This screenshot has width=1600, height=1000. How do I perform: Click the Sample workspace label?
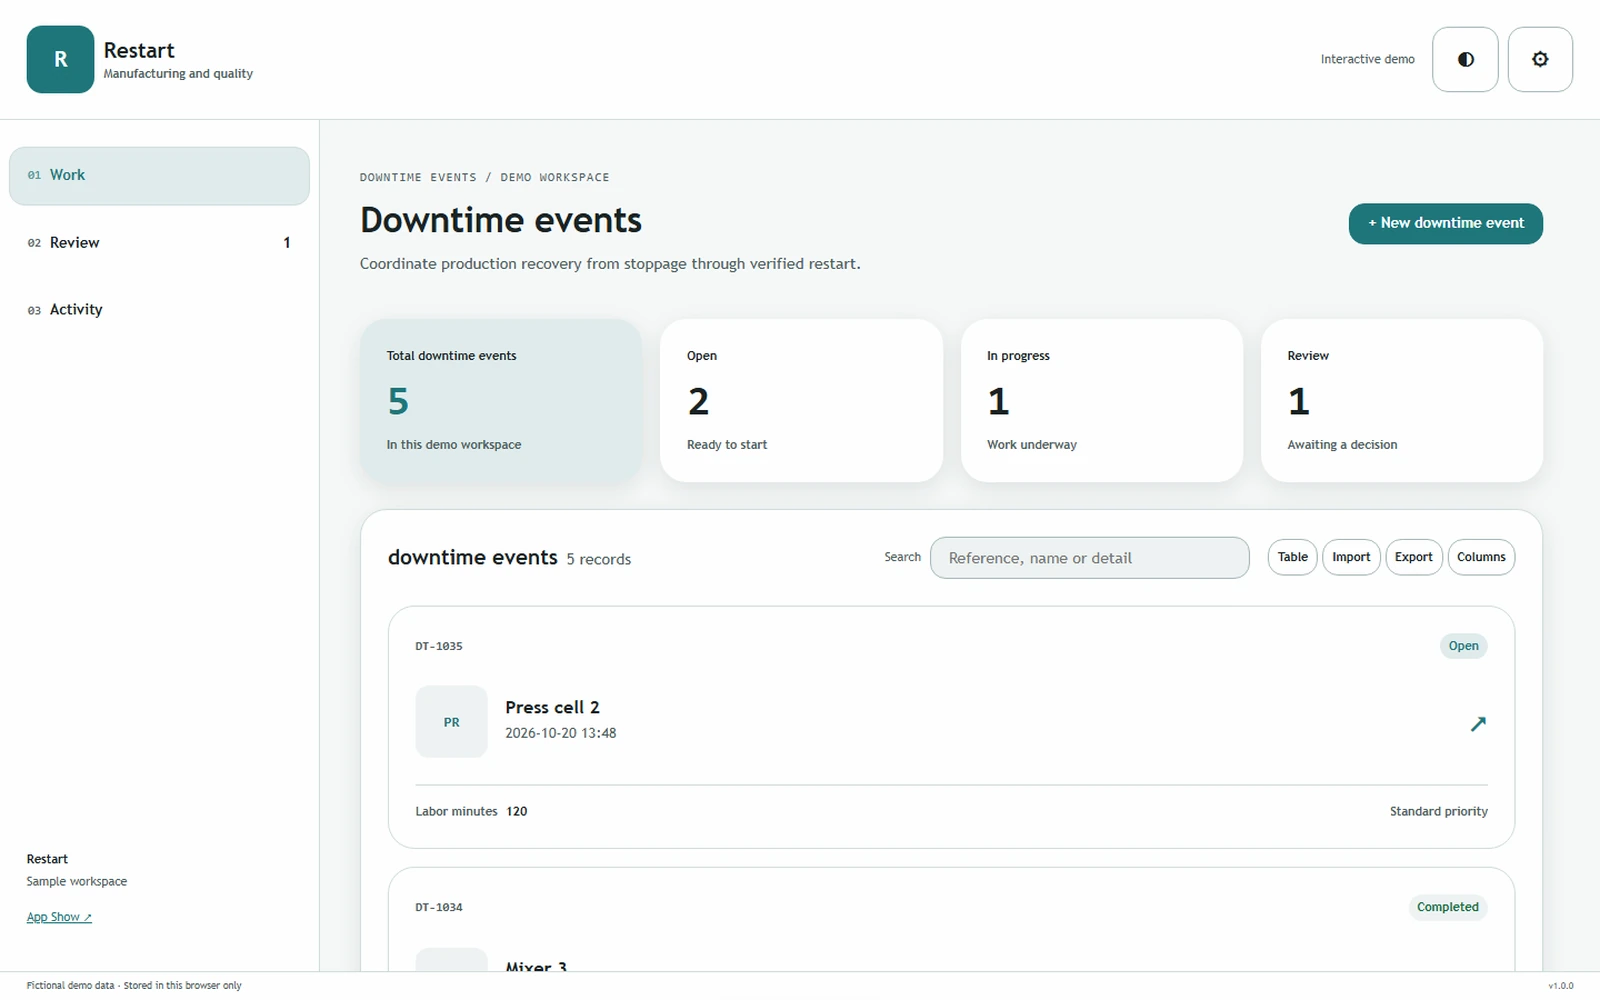pyautogui.click(x=77, y=881)
